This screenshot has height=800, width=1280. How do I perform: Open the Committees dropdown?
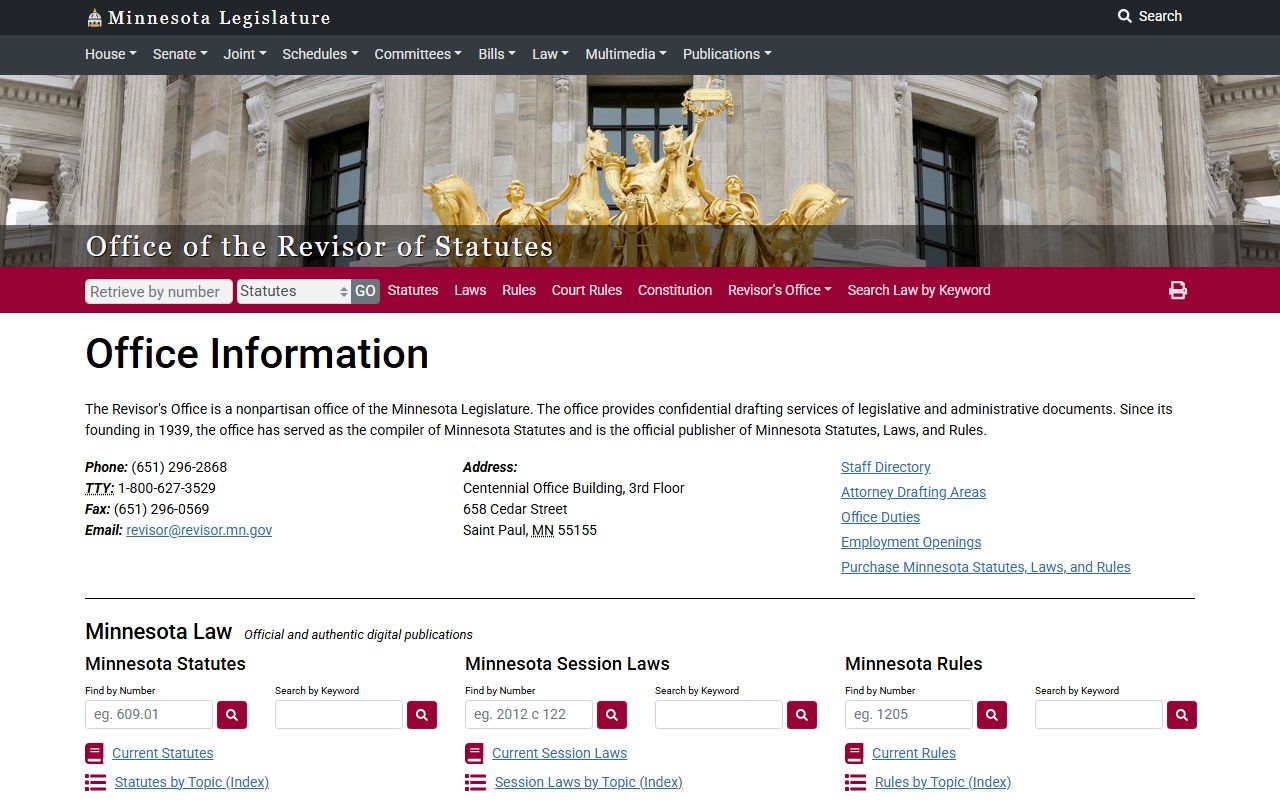pos(418,54)
